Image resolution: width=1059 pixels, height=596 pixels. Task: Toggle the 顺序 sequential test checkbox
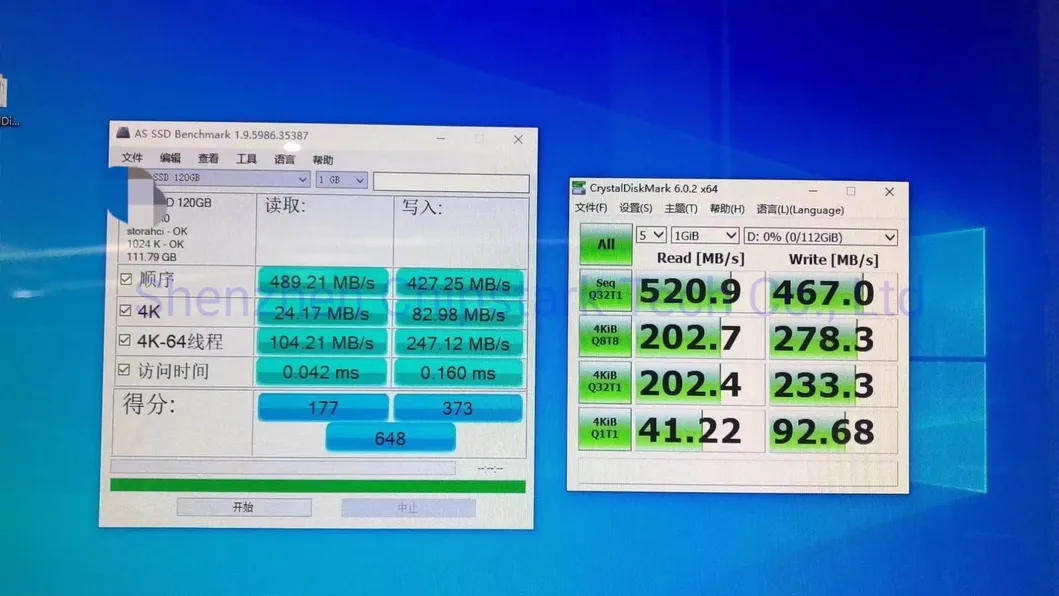click(x=126, y=278)
